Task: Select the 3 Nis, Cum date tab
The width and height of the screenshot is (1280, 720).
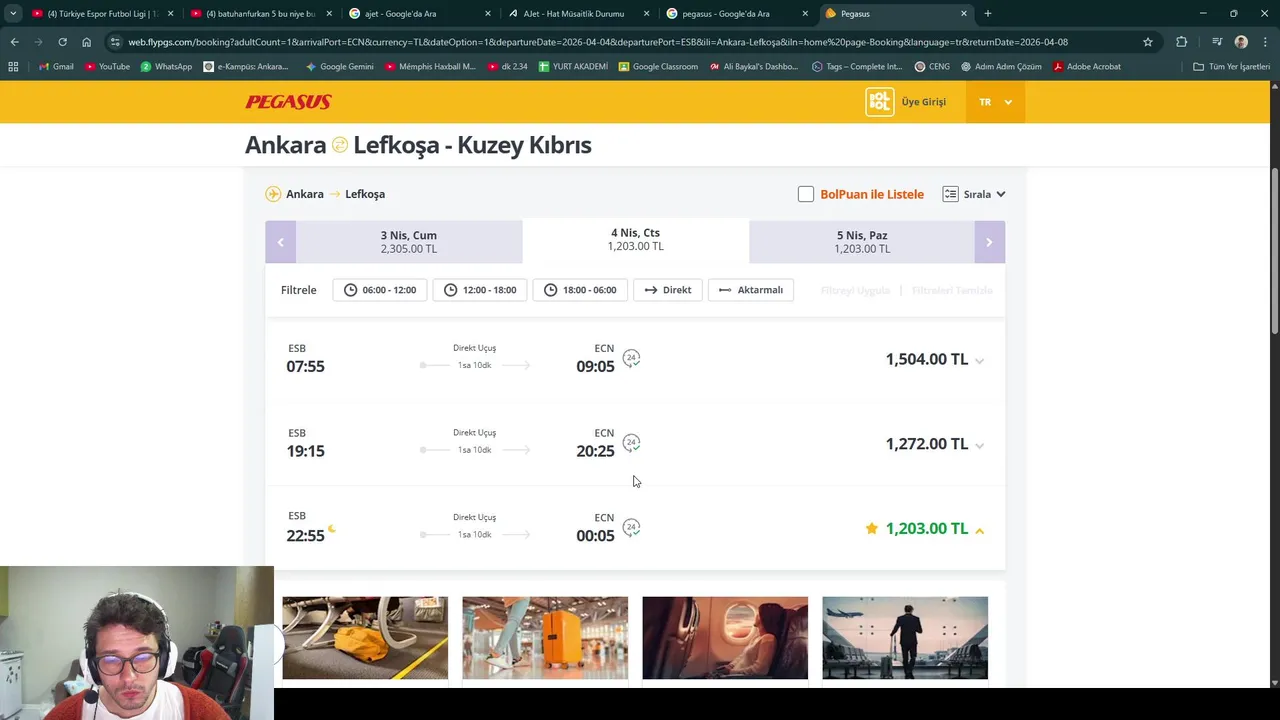Action: [408, 242]
